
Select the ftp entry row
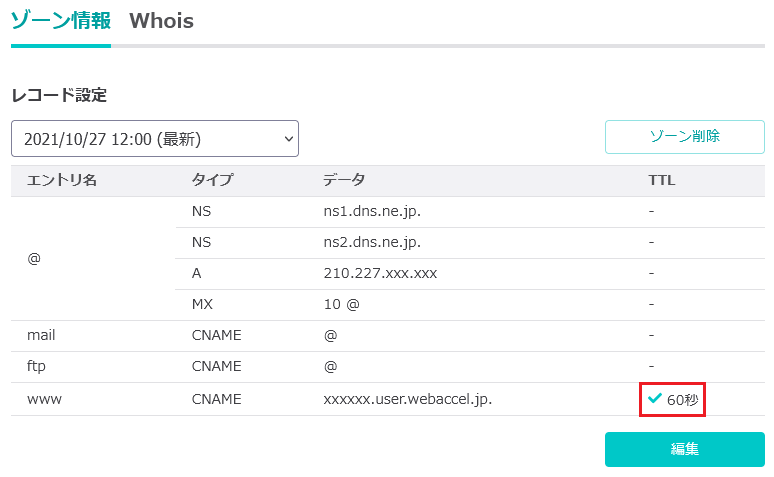coord(388,367)
